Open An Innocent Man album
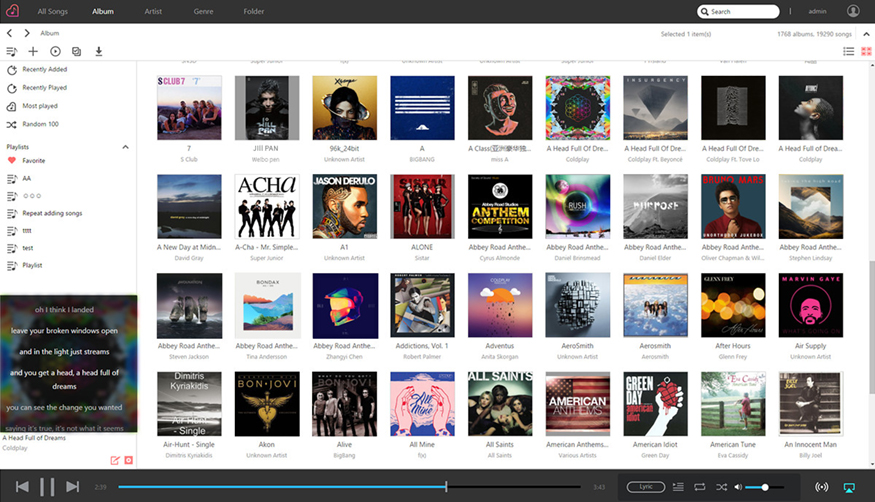875x502 pixels. [810, 404]
